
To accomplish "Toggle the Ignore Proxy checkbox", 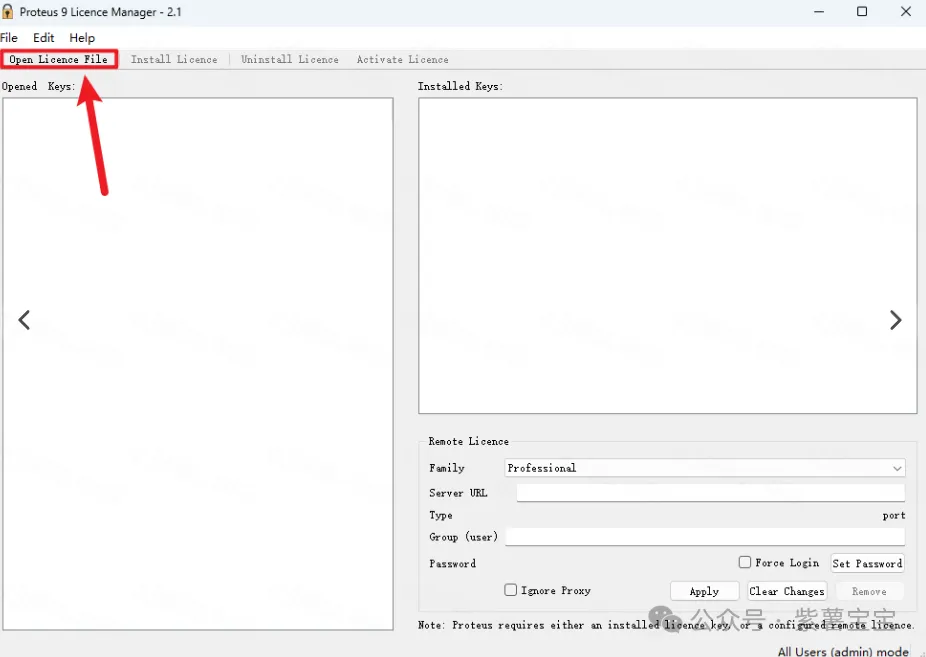I will [511, 590].
